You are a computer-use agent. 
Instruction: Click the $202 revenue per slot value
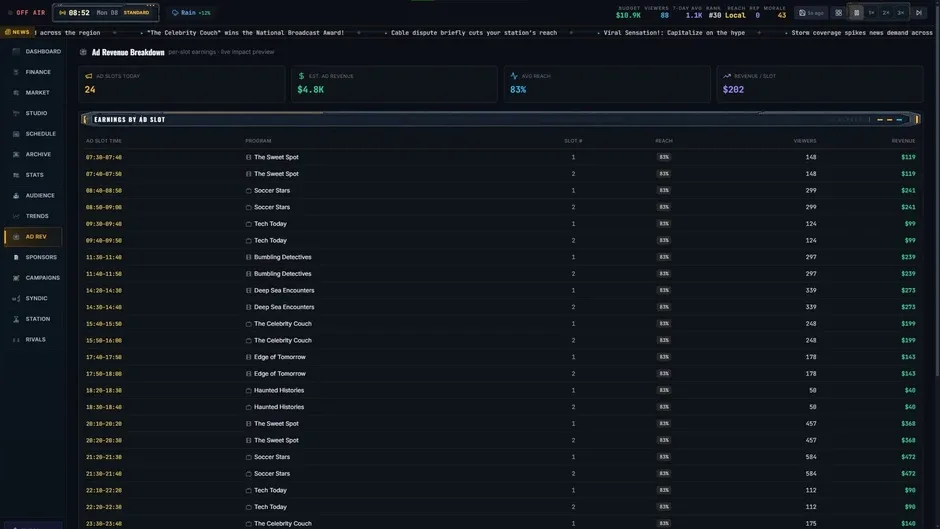733,89
